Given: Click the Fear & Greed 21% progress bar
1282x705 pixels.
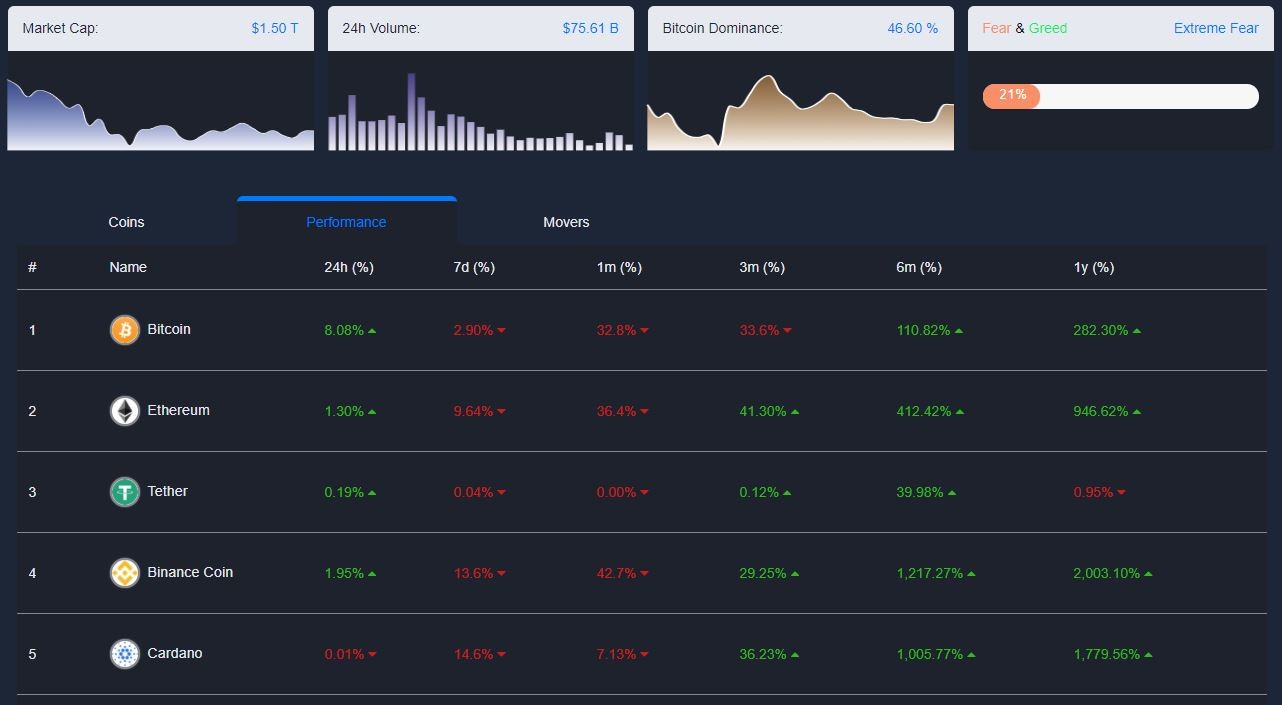Looking at the screenshot, I should pyautogui.click(x=1120, y=96).
